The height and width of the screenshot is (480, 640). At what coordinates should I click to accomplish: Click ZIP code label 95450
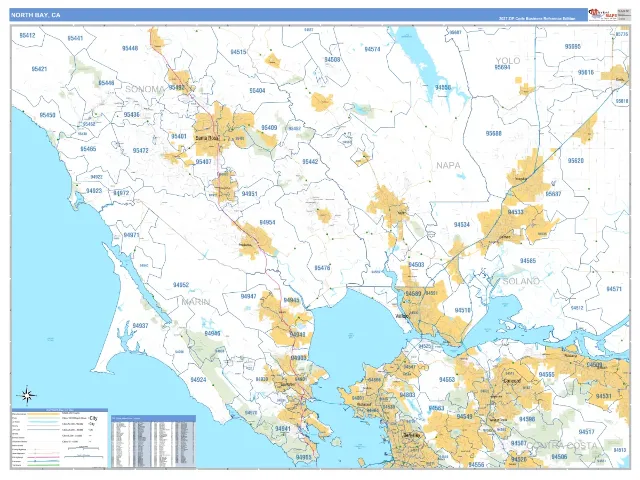tap(47, 115)
